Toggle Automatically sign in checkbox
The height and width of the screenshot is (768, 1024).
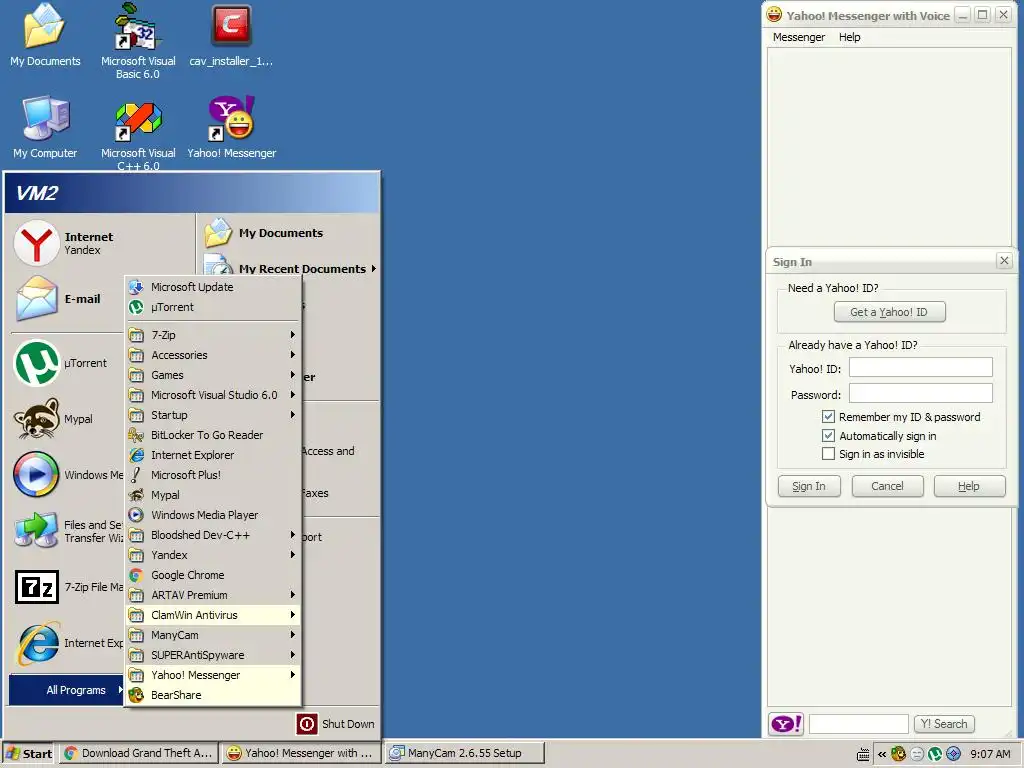pos(828,436)
